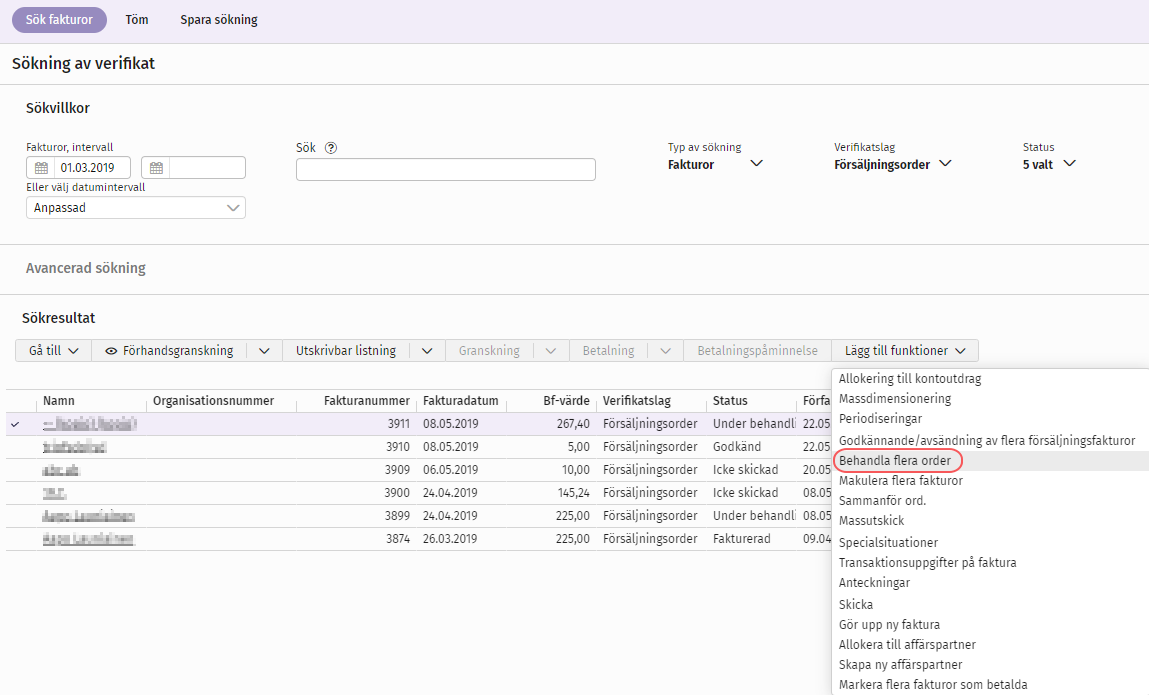
Task: Sort by Organisationsnummer column header
Action: tap(213, 401)
